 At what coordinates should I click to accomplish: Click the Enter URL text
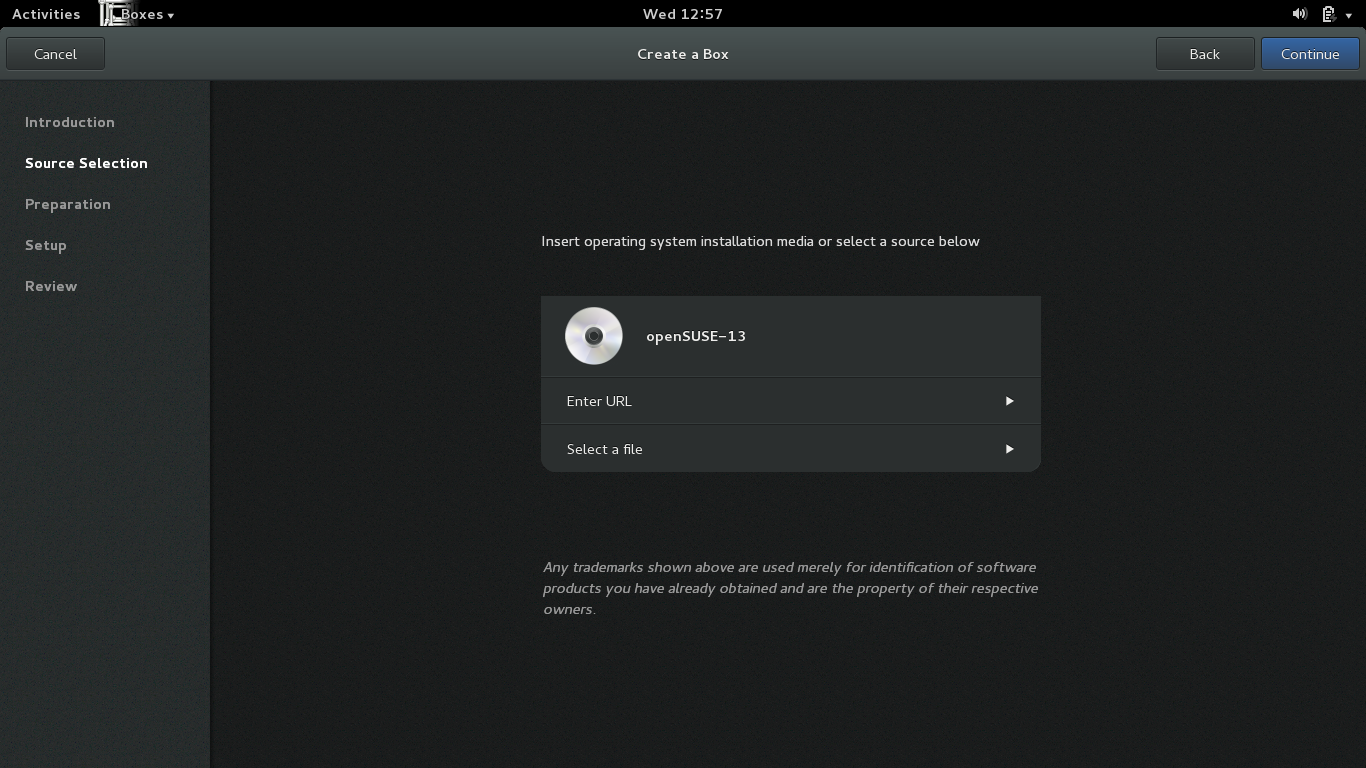599,401
